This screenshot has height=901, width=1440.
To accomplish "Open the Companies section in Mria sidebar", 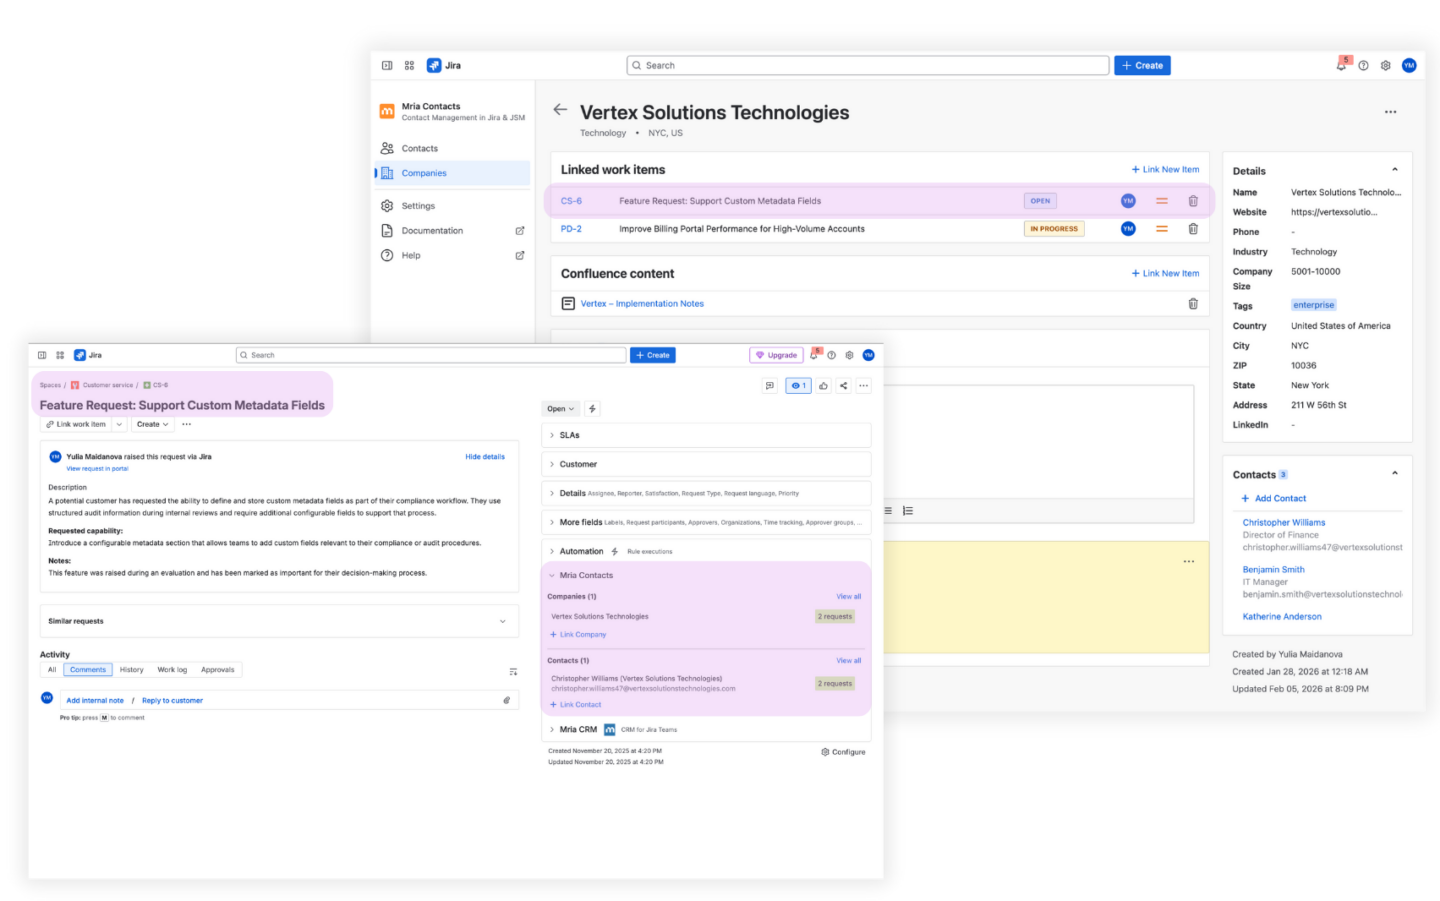I will [x=424, y=172].
